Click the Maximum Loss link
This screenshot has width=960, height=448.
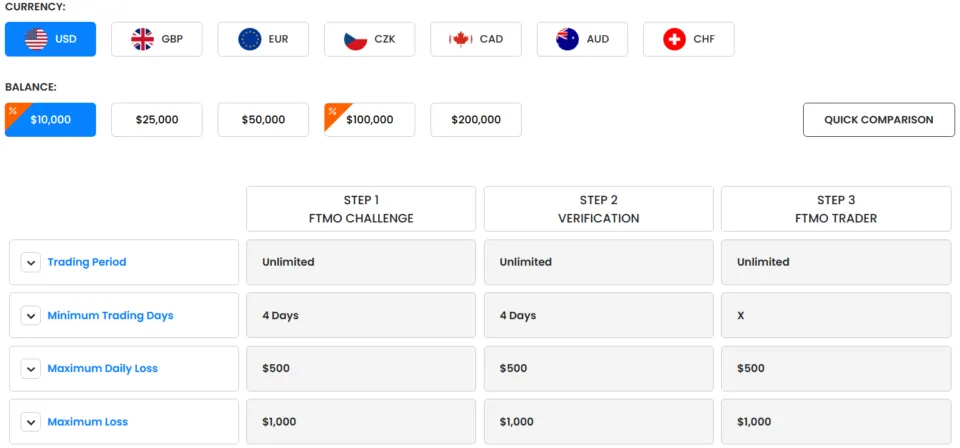pos(88,422)
